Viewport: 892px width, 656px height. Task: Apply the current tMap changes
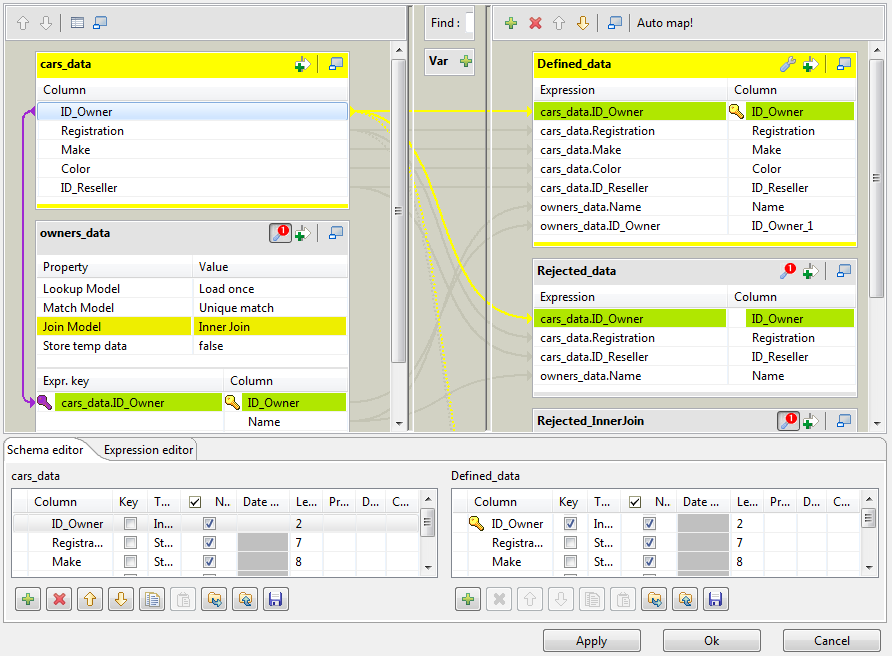592,640
